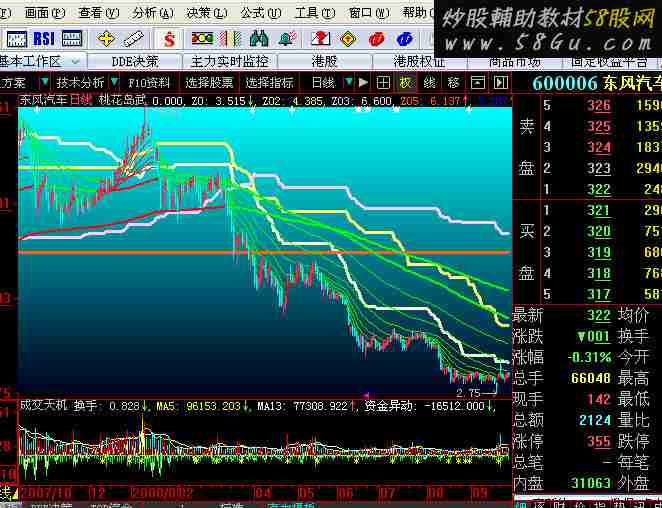The image size is (662, 508).
Task: Open the 窗口(W) menu
Action: [369, 14]
